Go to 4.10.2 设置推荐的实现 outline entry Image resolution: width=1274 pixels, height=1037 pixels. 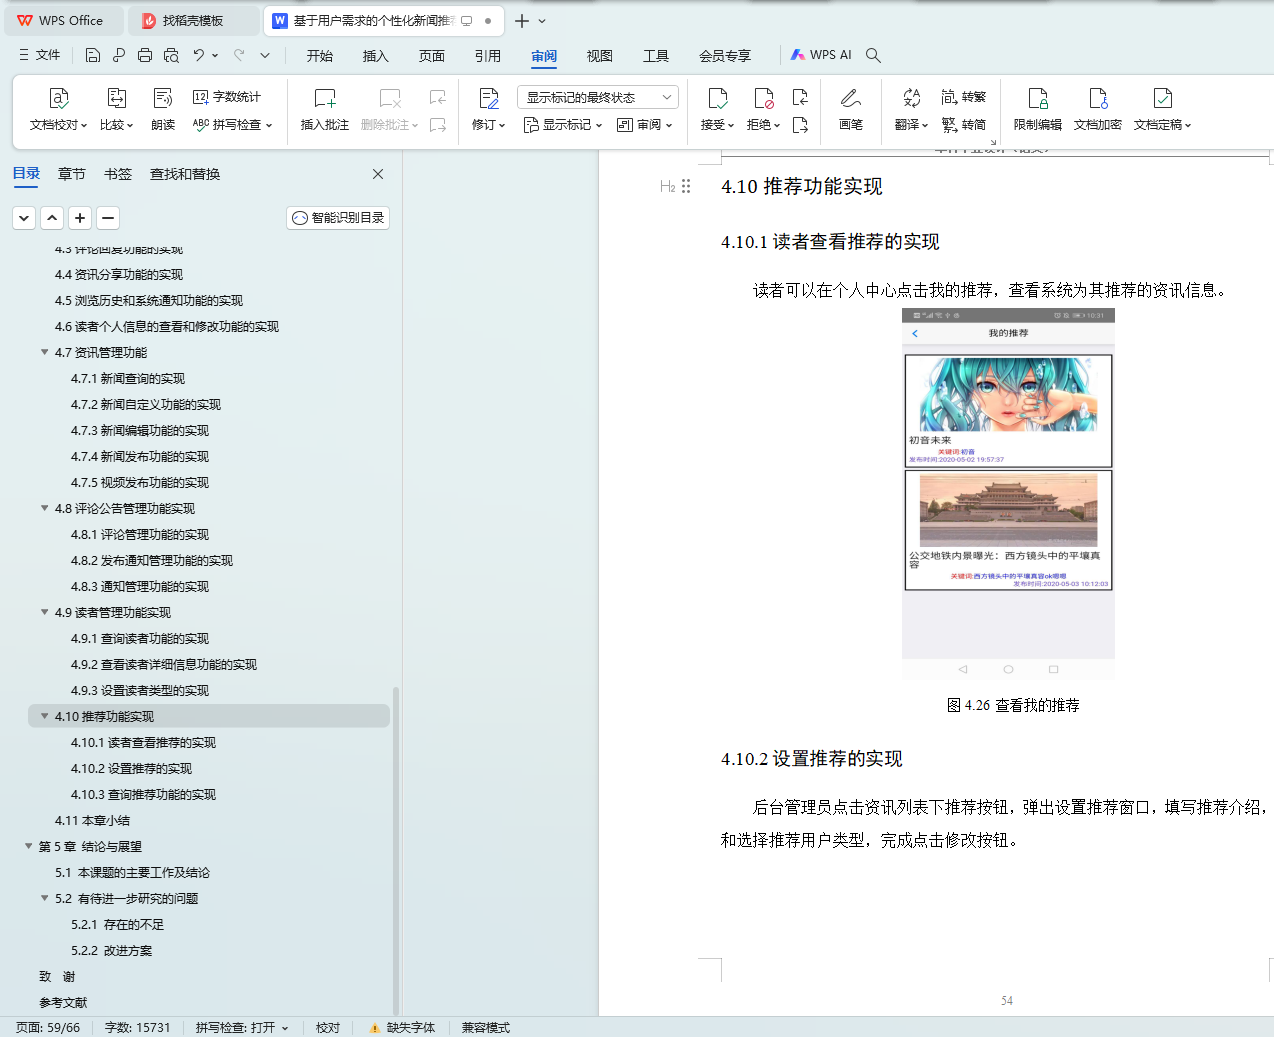[131, 768]
